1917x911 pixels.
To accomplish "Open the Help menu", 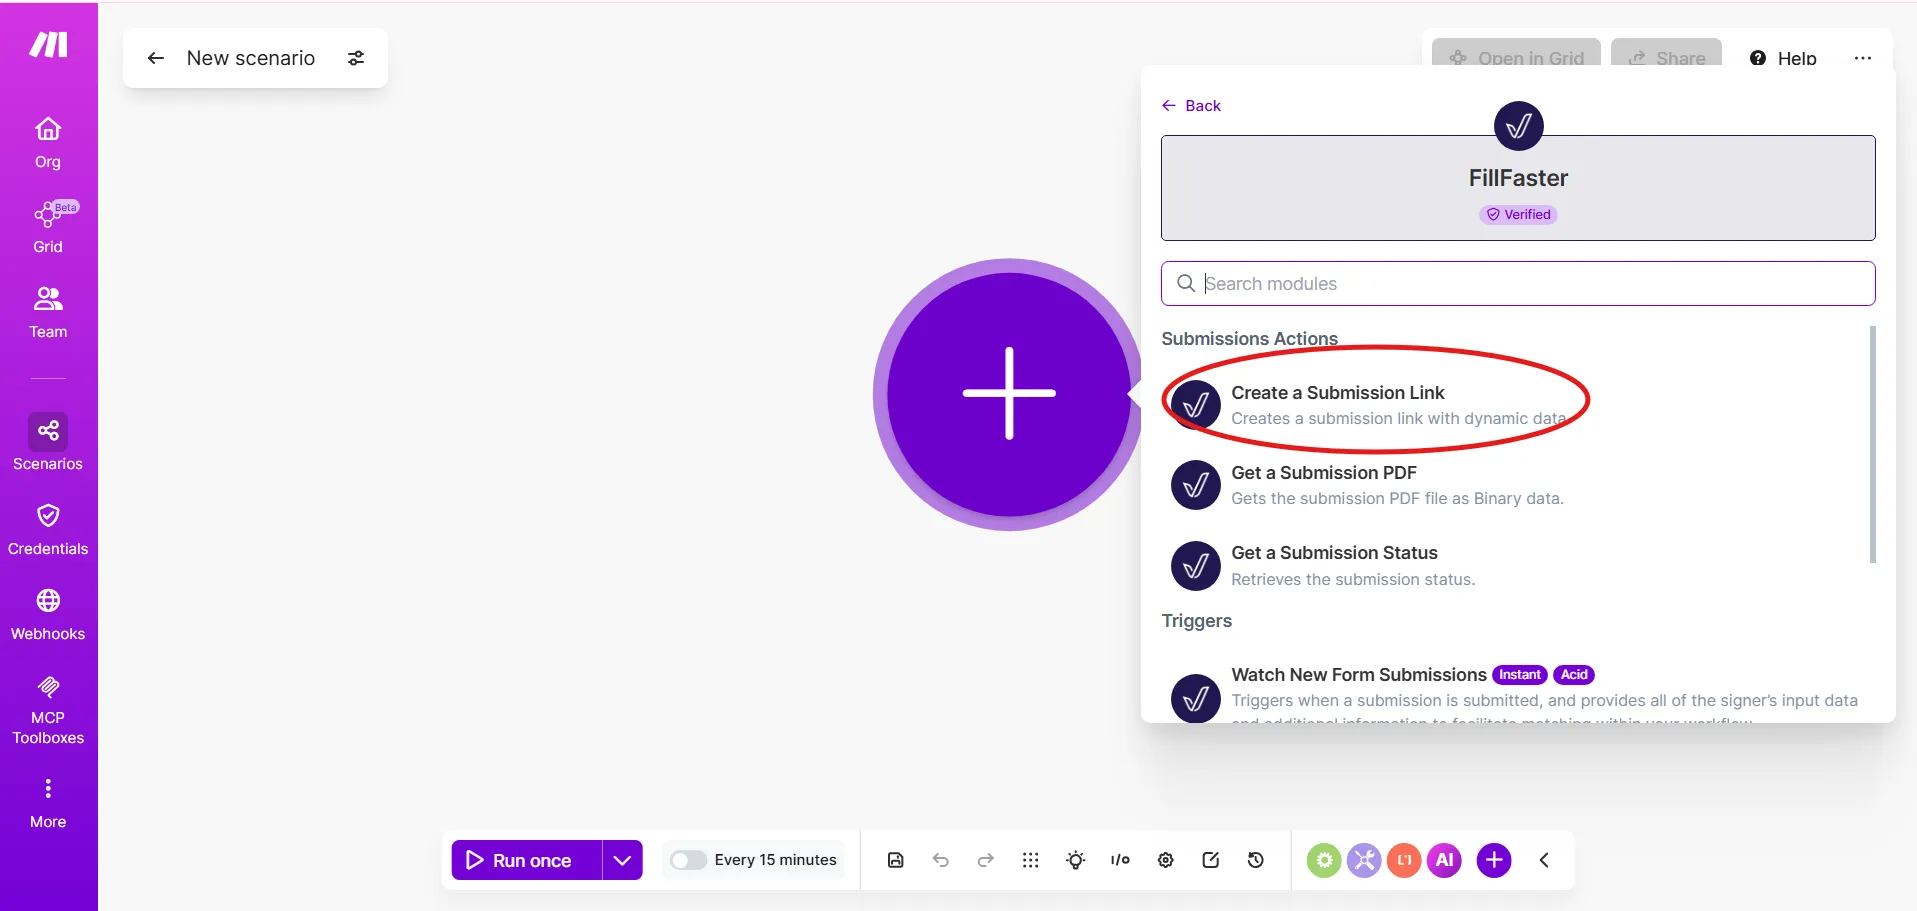I will [x=1783, y=58].
